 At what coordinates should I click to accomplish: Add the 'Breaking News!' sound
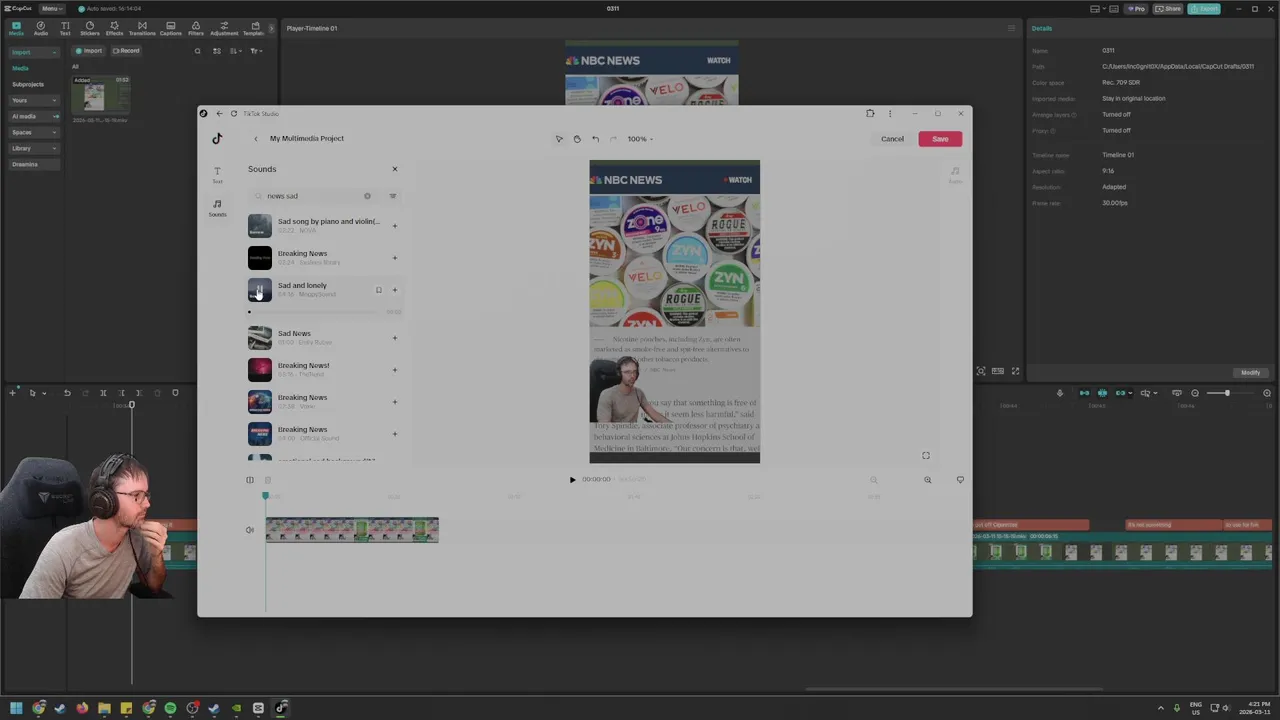coord(394,370)
